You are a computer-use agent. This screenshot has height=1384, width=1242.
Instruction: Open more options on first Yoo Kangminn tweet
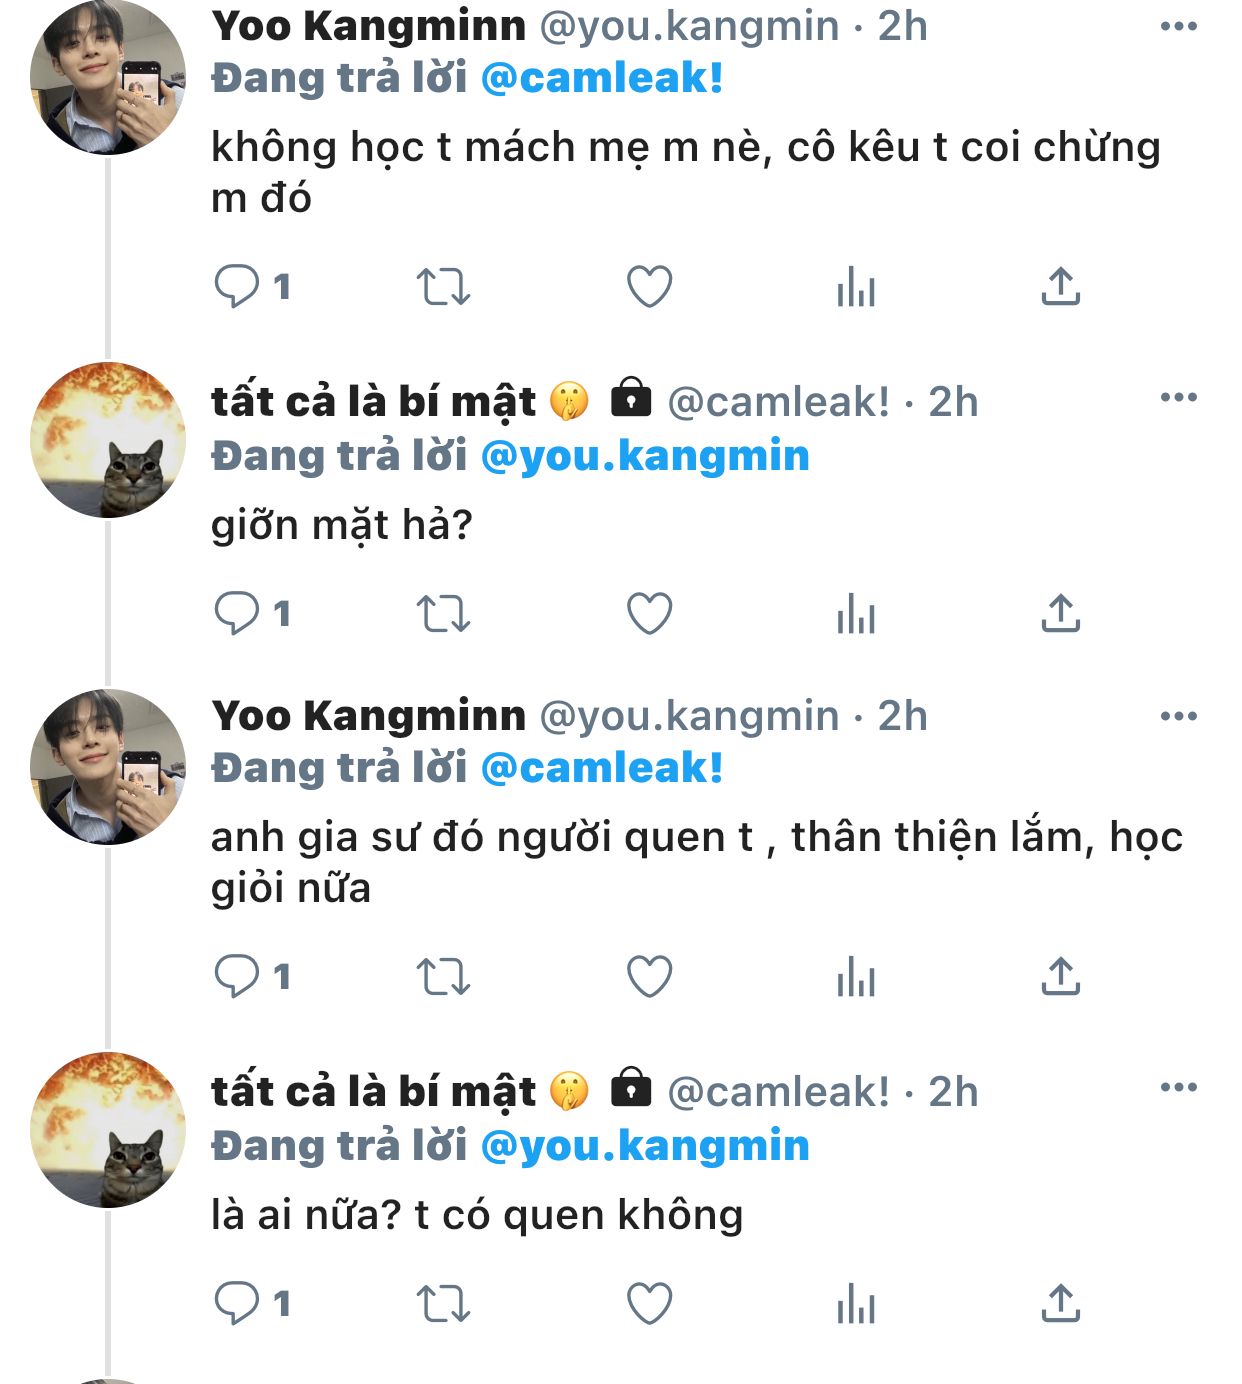pos(1178,27)
